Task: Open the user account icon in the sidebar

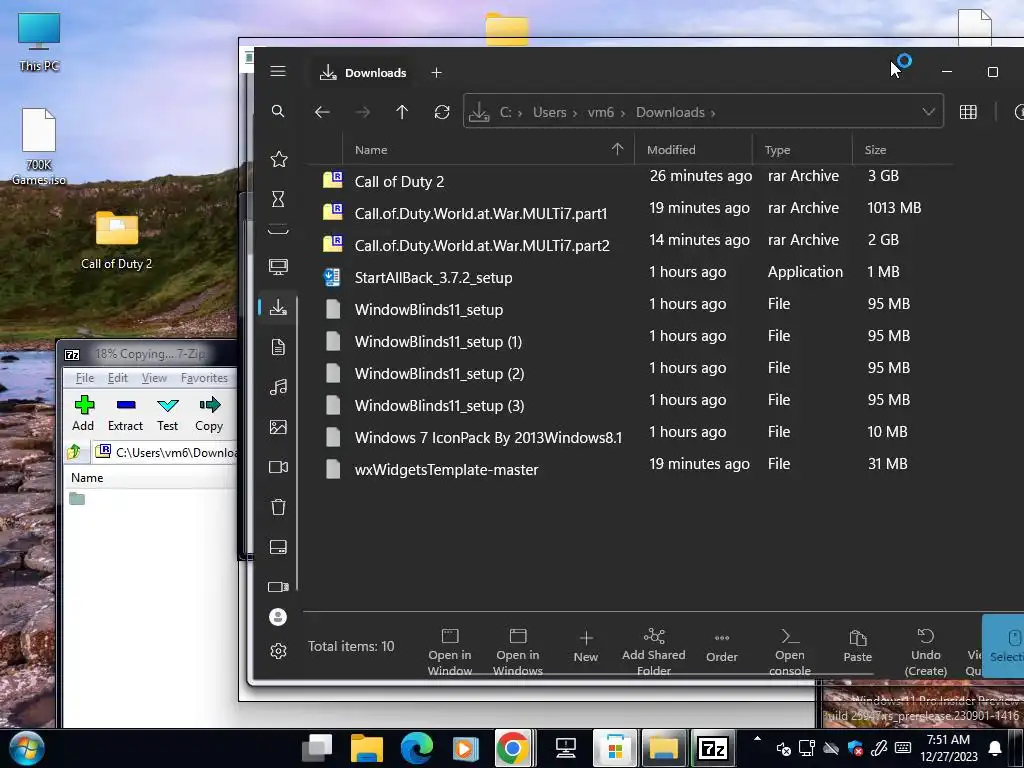Action: click(x=278, y=617)
